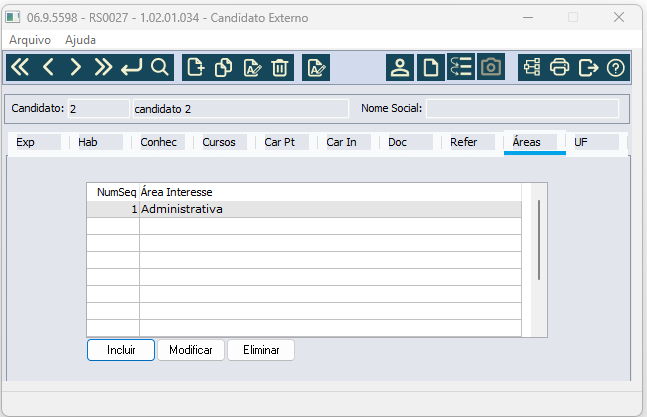Close the Candidato Externo window

click(619, 17)
